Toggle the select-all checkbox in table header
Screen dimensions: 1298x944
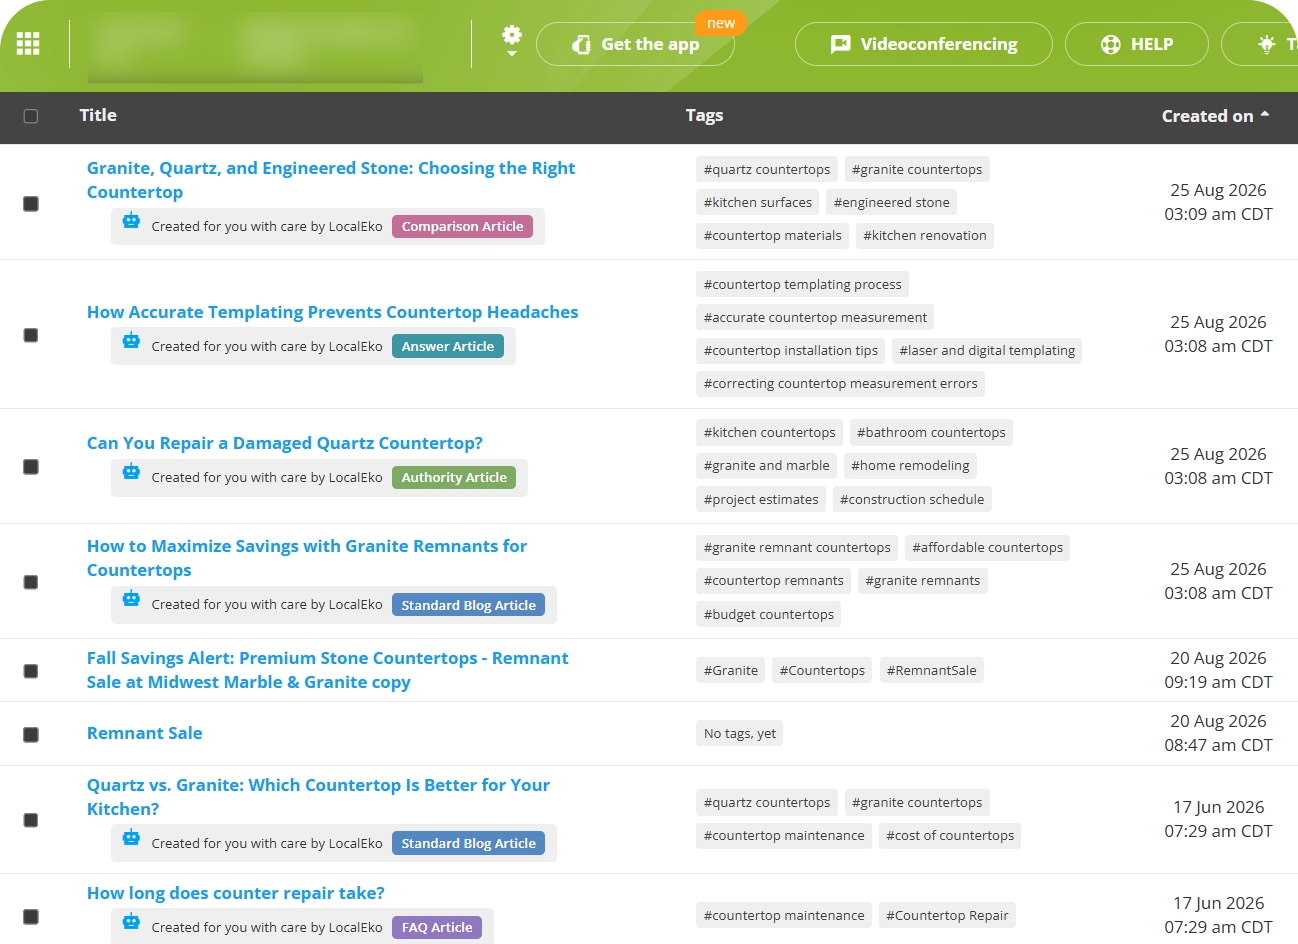31,116
